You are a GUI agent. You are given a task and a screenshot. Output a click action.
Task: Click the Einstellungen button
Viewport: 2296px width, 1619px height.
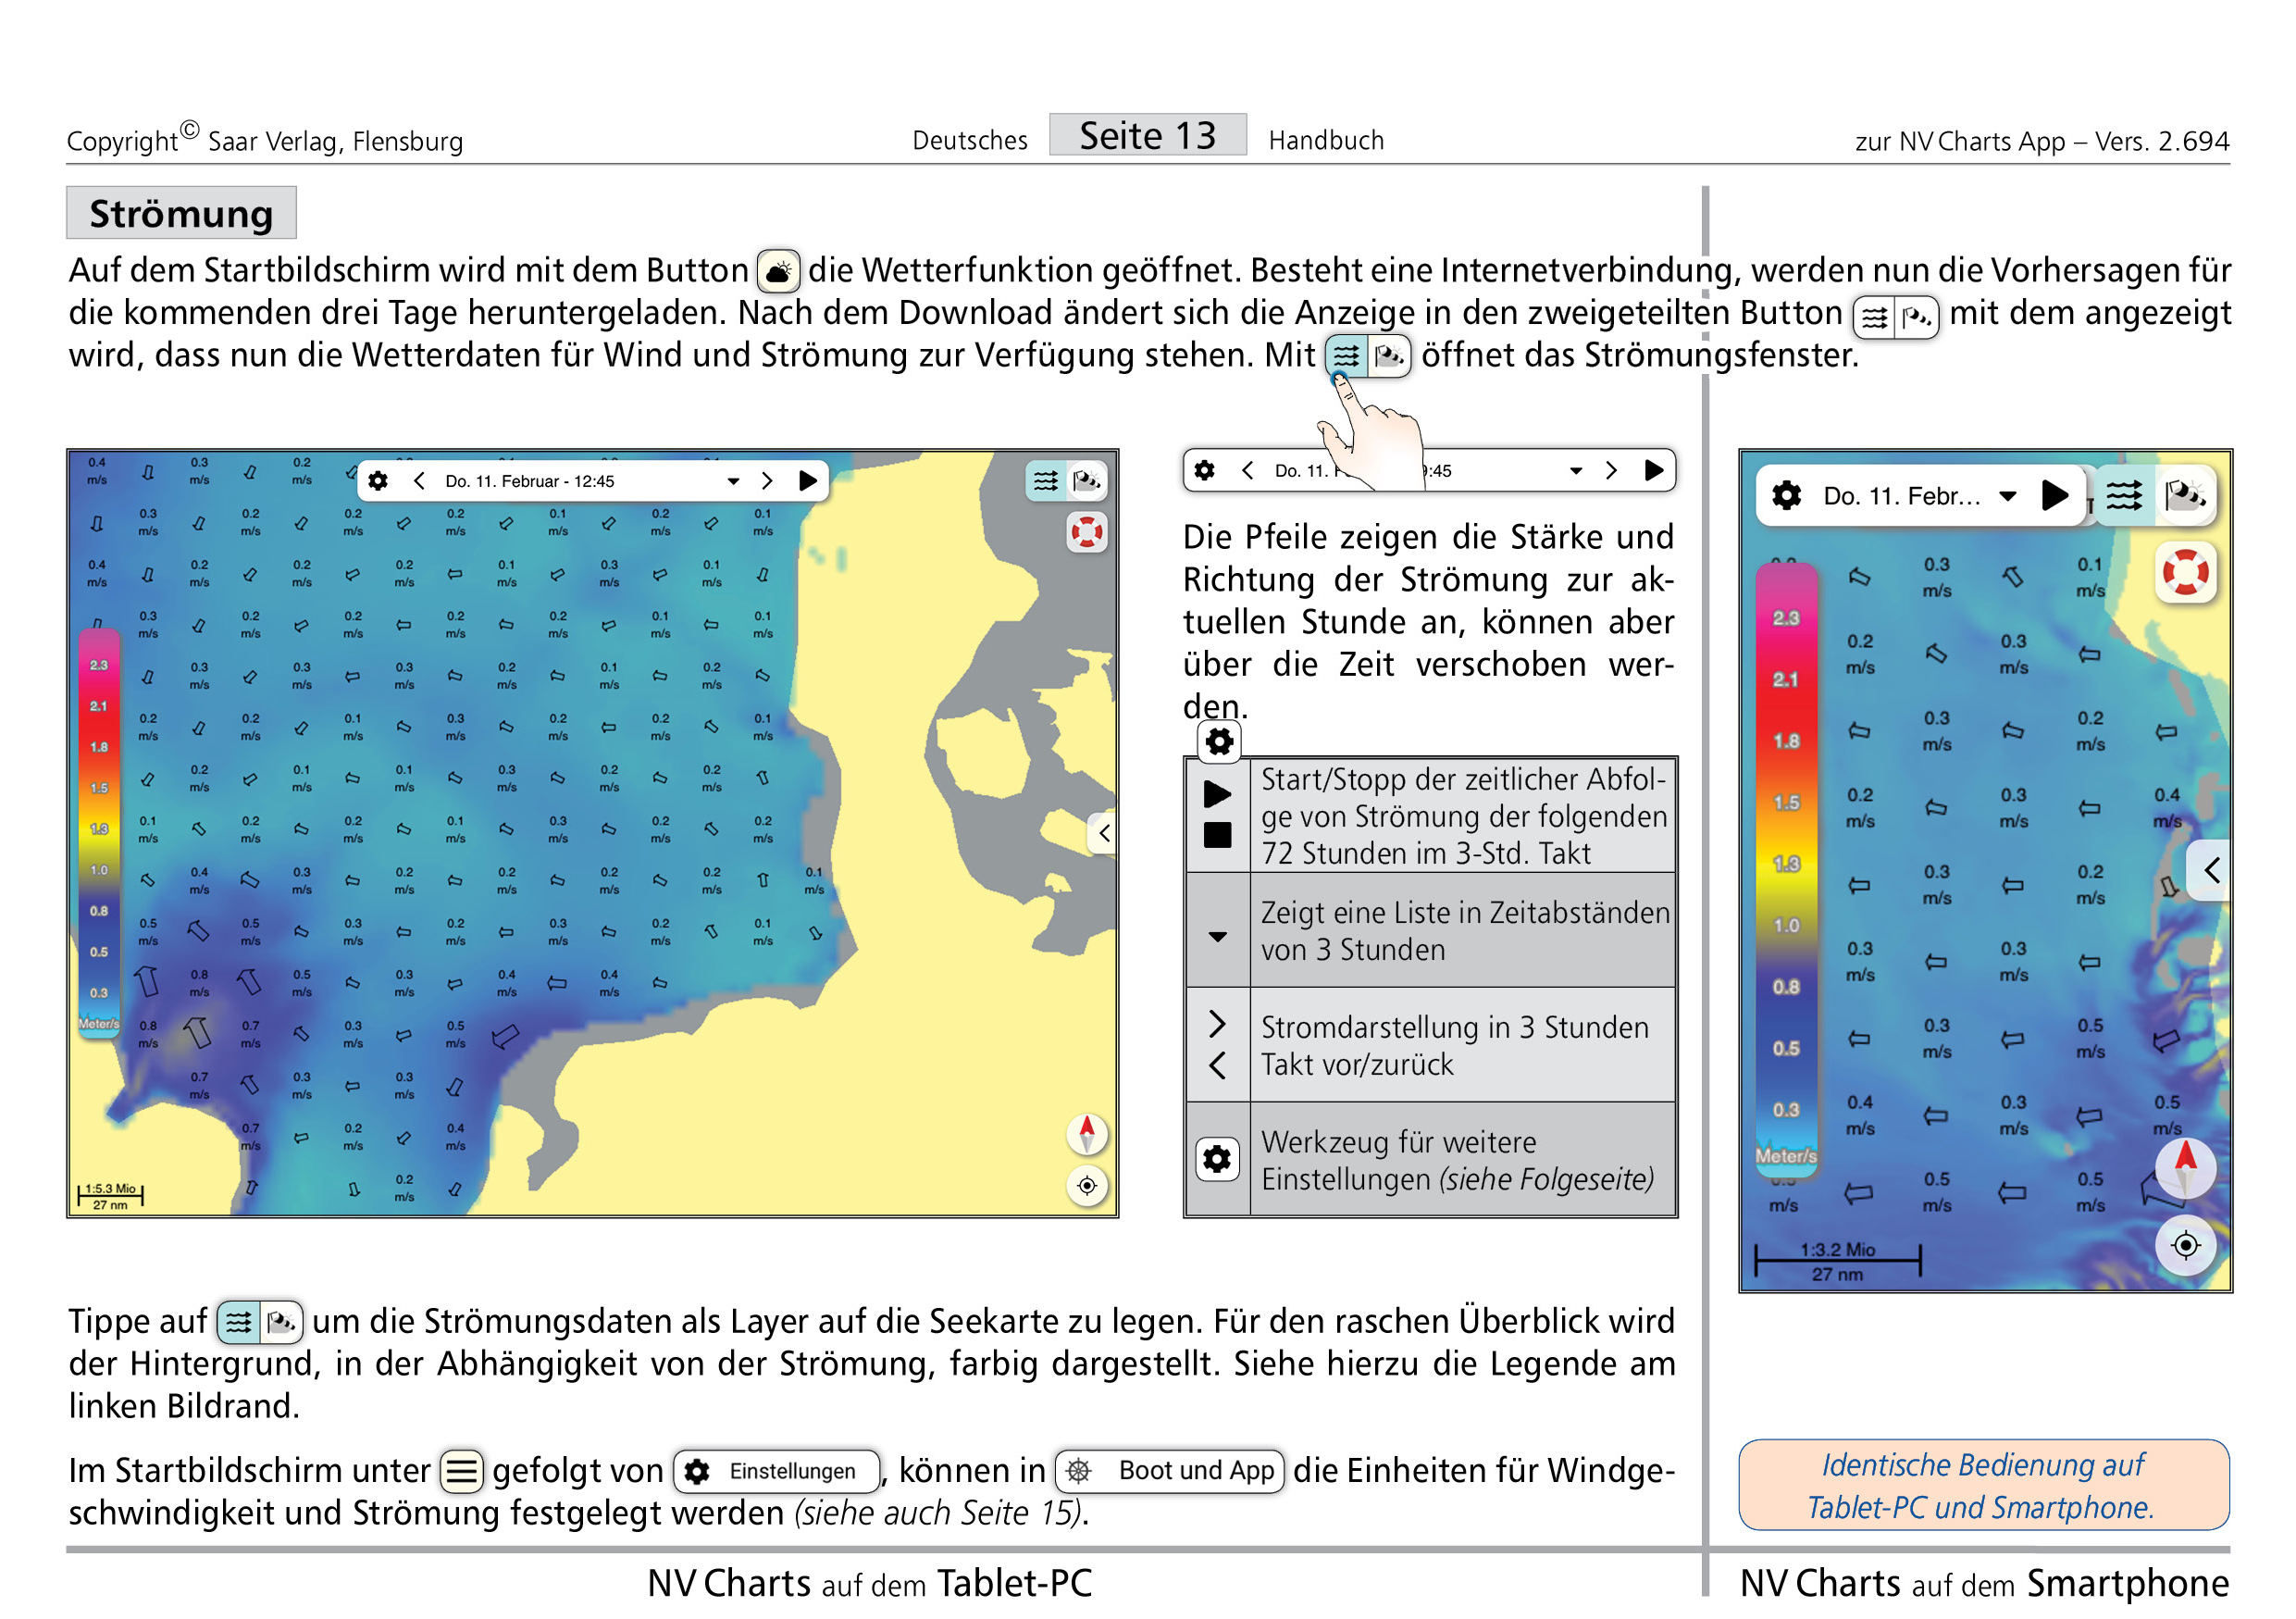point(777,1471)
